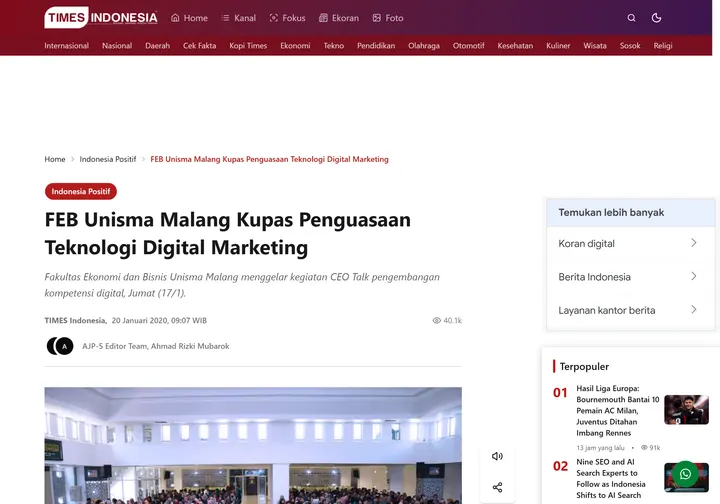Click the Home breadcrumb link

tap(55, 159)
